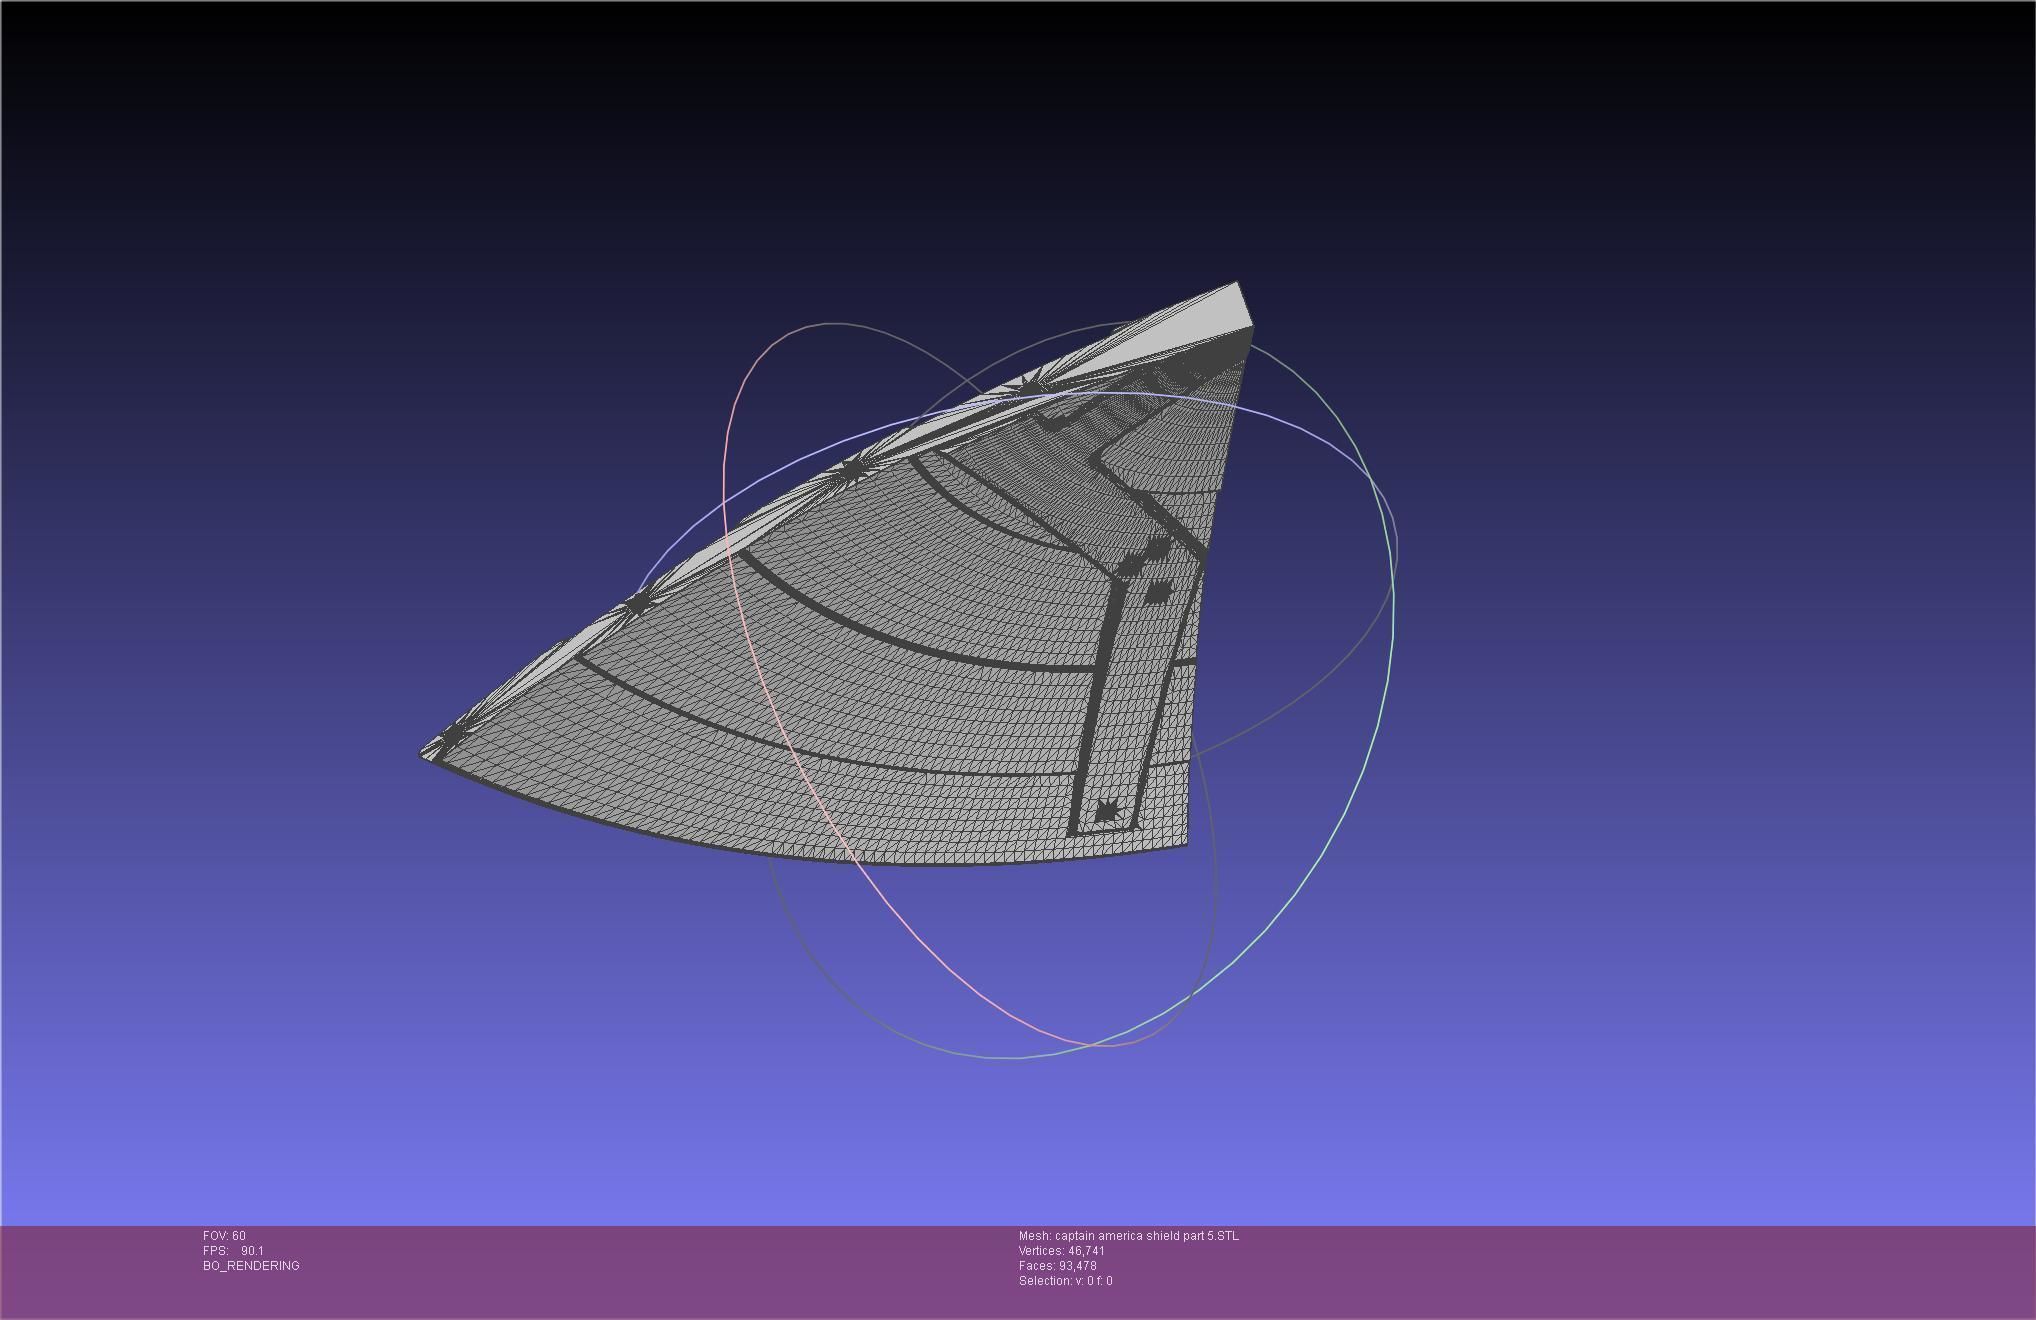This screenshot has height=1320, width=2036.
Task: Click the BO_RENDERING status text
Action: point(251,1266)
